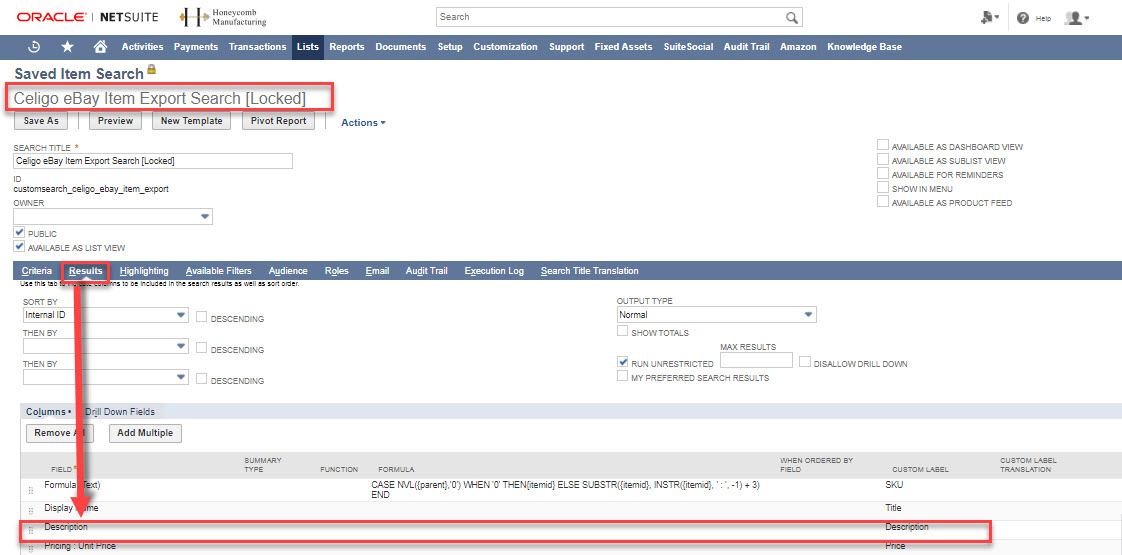The image size is (1122, 555).
Task: Toggle Available as List View checkbox
Action: click(19, 247)
